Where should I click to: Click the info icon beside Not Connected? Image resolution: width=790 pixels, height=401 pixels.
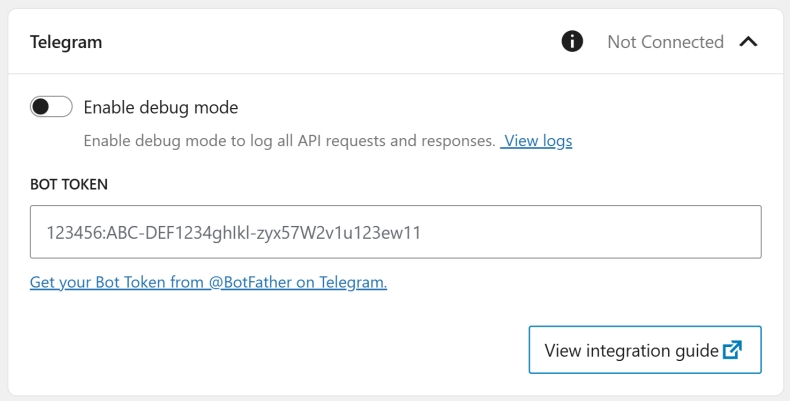(573, 42)
